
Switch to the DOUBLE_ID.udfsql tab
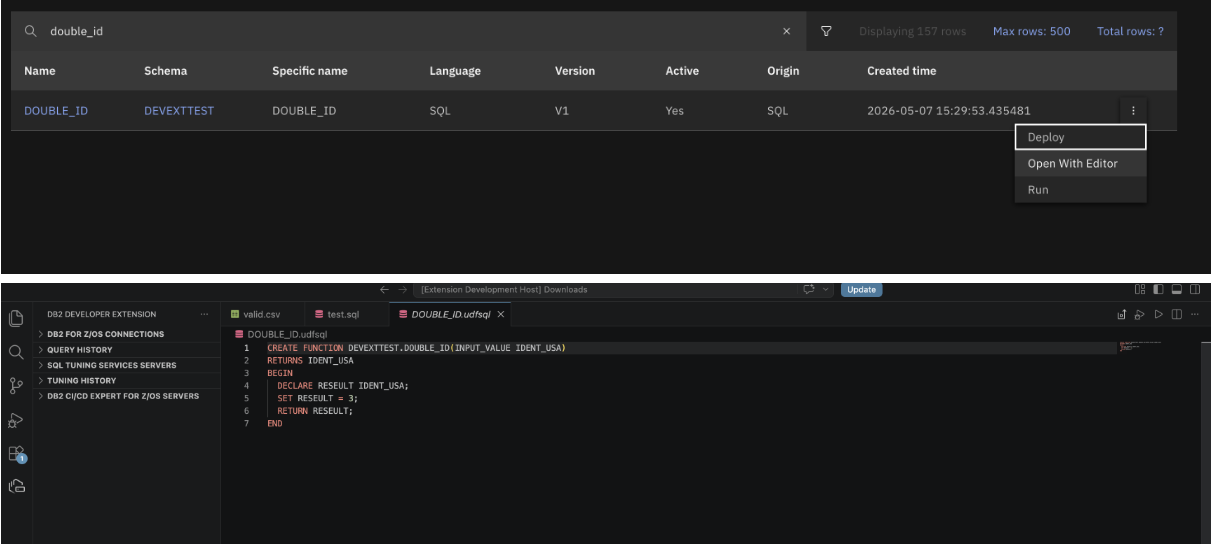[x=452, y=315]
